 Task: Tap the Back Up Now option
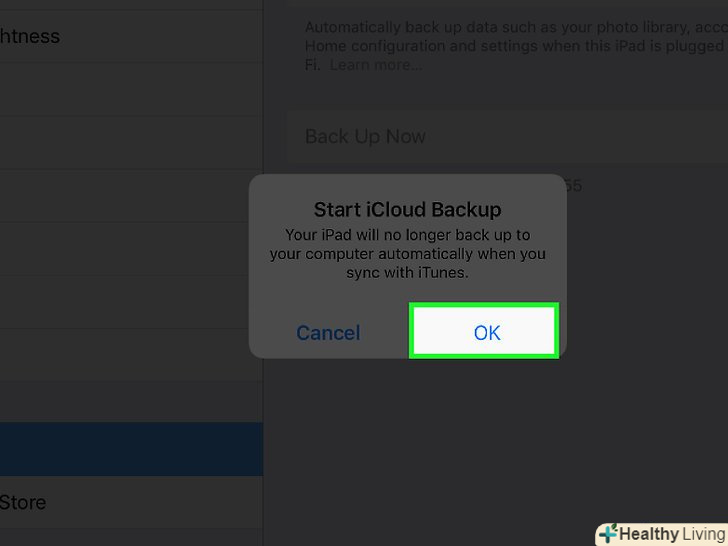coord(365,137)
